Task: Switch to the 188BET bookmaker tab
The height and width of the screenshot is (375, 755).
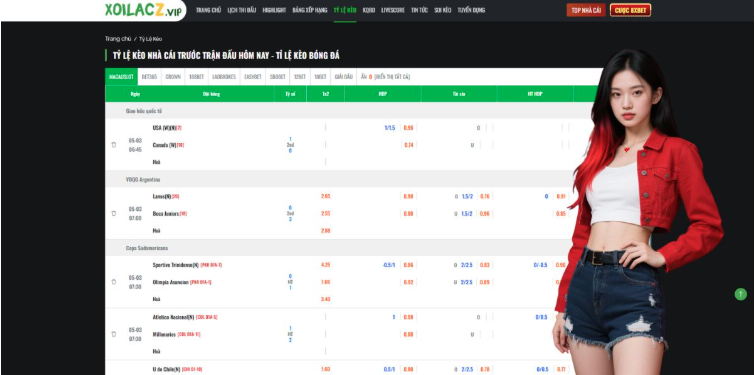Action: pos(196,77)
